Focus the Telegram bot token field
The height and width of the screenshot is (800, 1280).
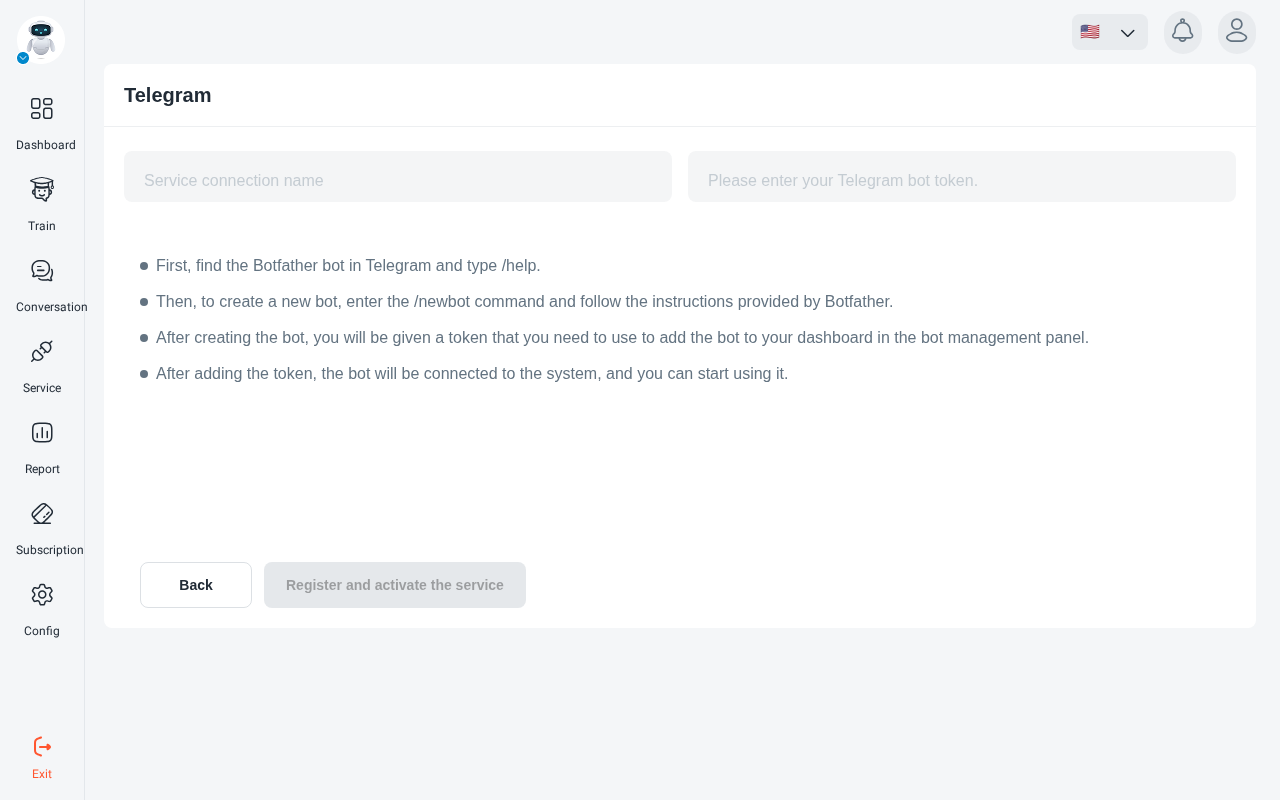click(x=962, y=177)
